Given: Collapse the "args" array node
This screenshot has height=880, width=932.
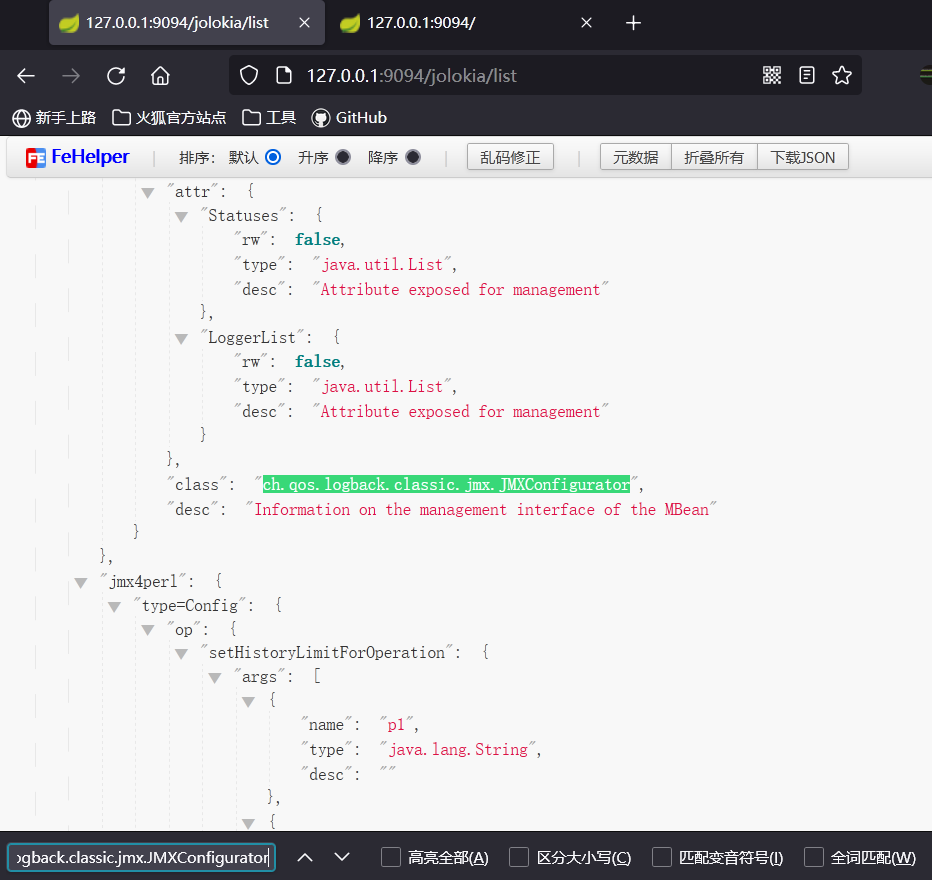Looking at the screenshot, I should click(215, 677).
